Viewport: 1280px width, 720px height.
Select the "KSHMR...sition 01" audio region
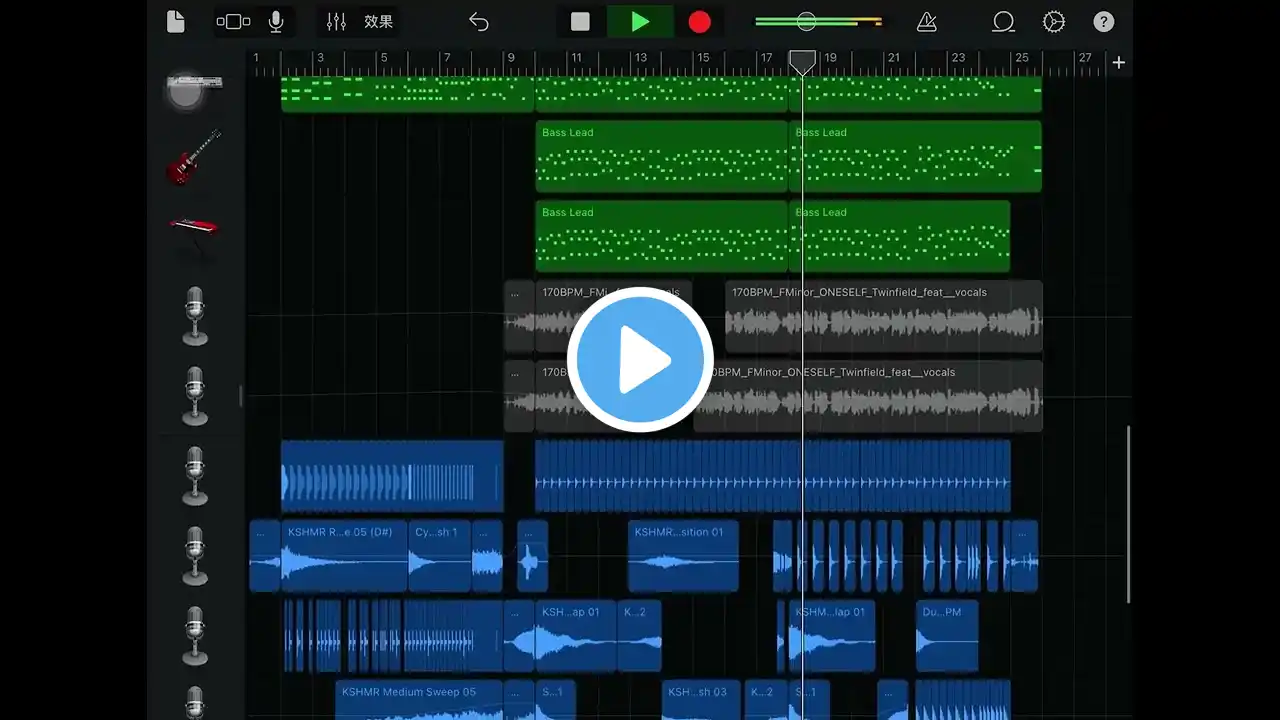point(683,556)
